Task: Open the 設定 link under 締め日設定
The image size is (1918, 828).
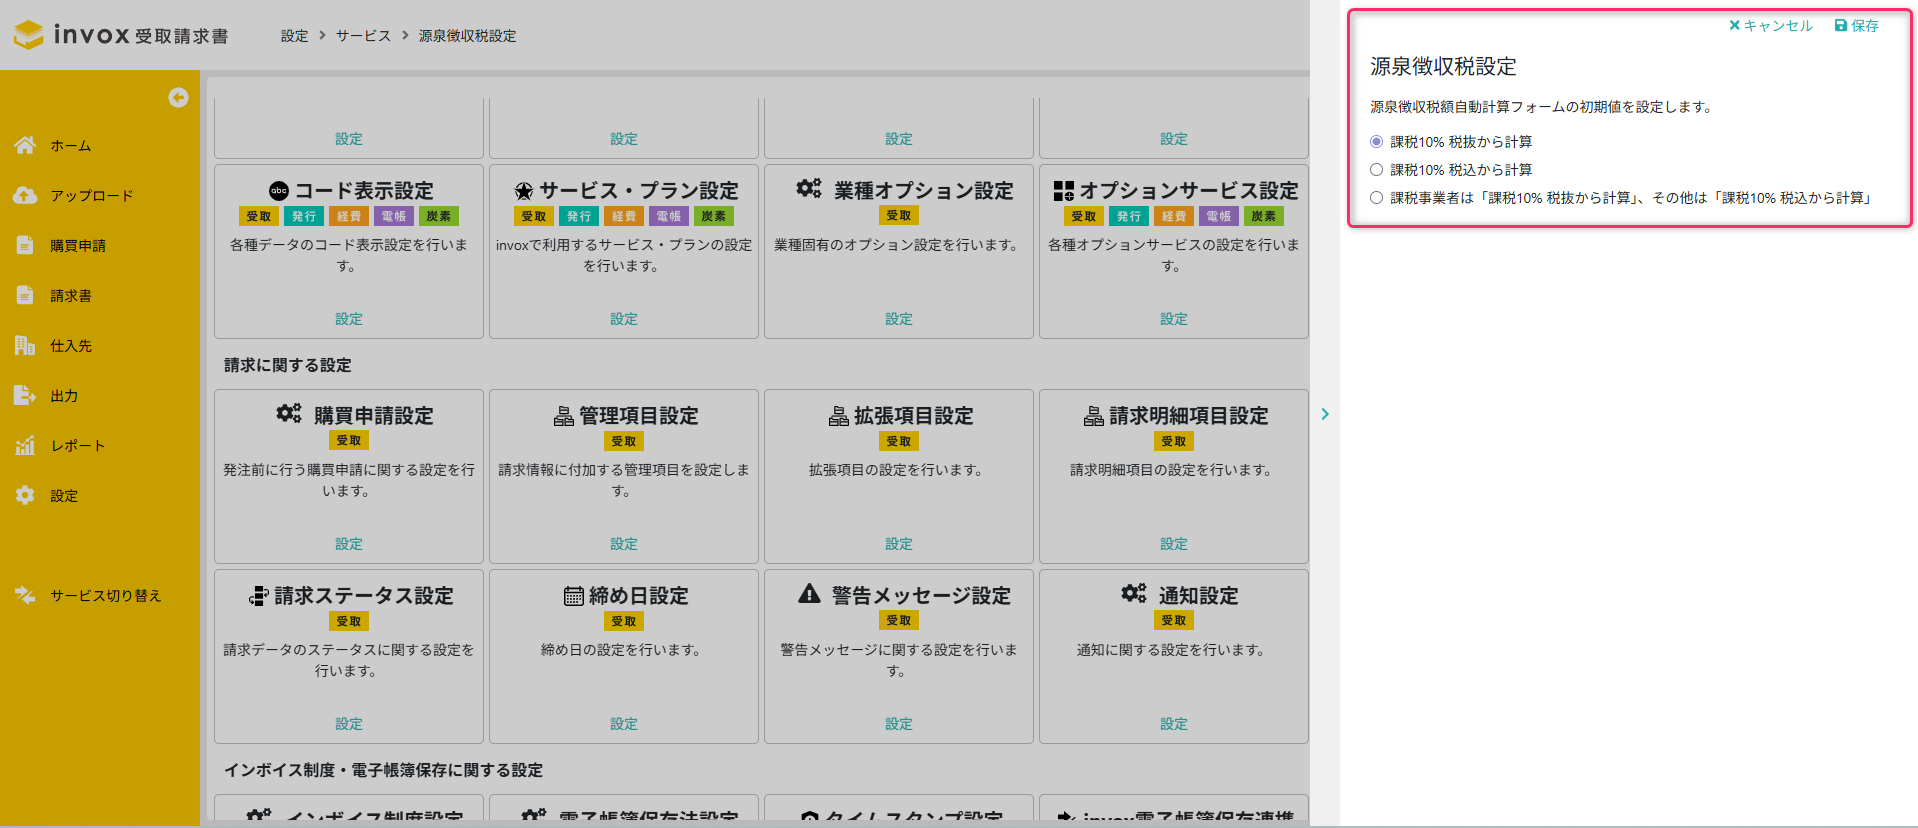Action: pyautogui.click(x=624, y=724)
